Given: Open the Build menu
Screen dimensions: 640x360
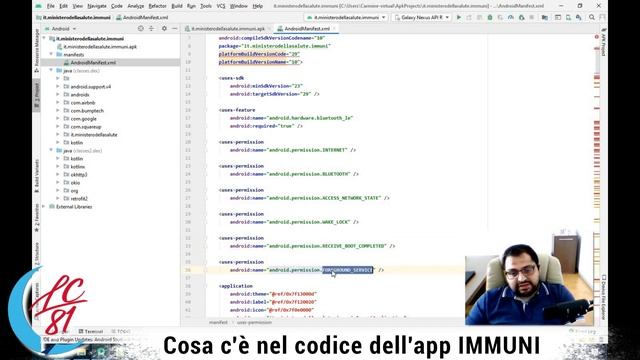Looking at the screenshot, I should point(177,6).
